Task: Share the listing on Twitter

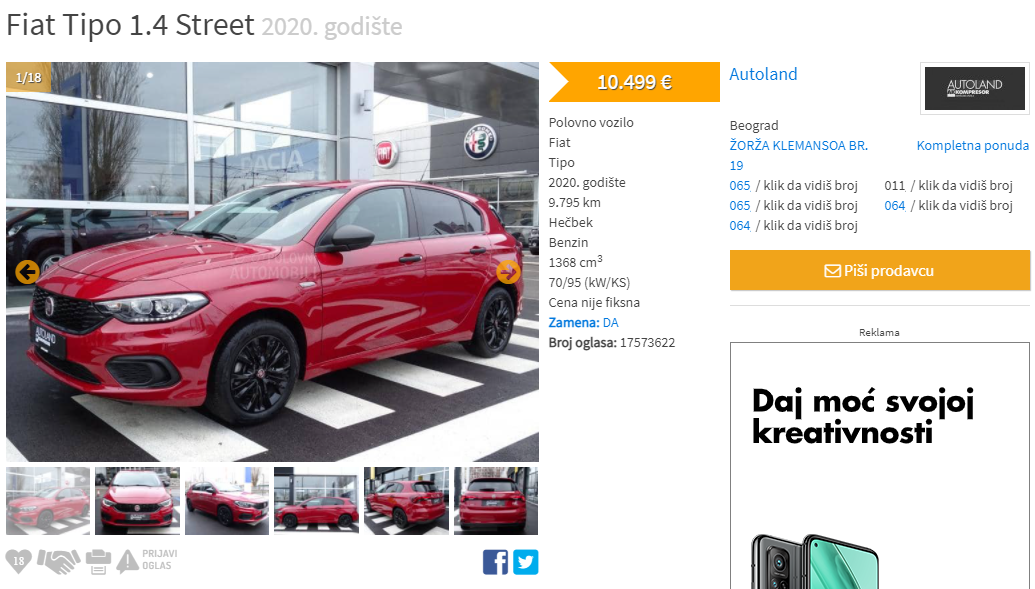Action: point(525,562)
